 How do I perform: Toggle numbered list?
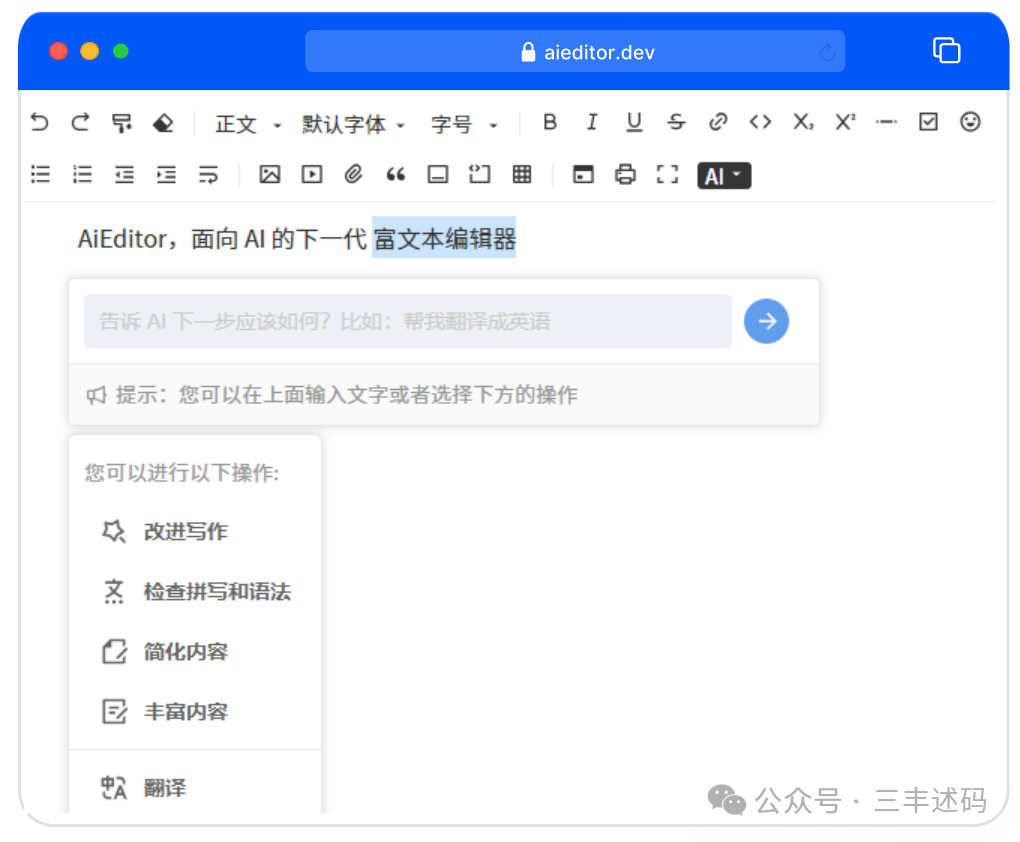(x=82, y=174)
